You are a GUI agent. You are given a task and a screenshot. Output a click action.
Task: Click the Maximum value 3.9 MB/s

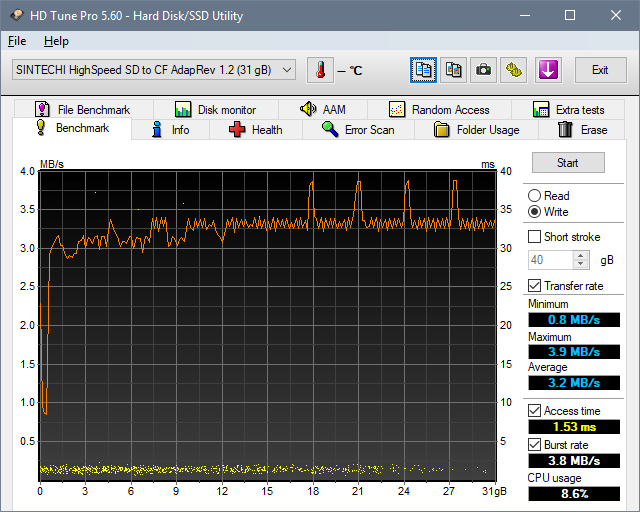click(x=574, y=352)
